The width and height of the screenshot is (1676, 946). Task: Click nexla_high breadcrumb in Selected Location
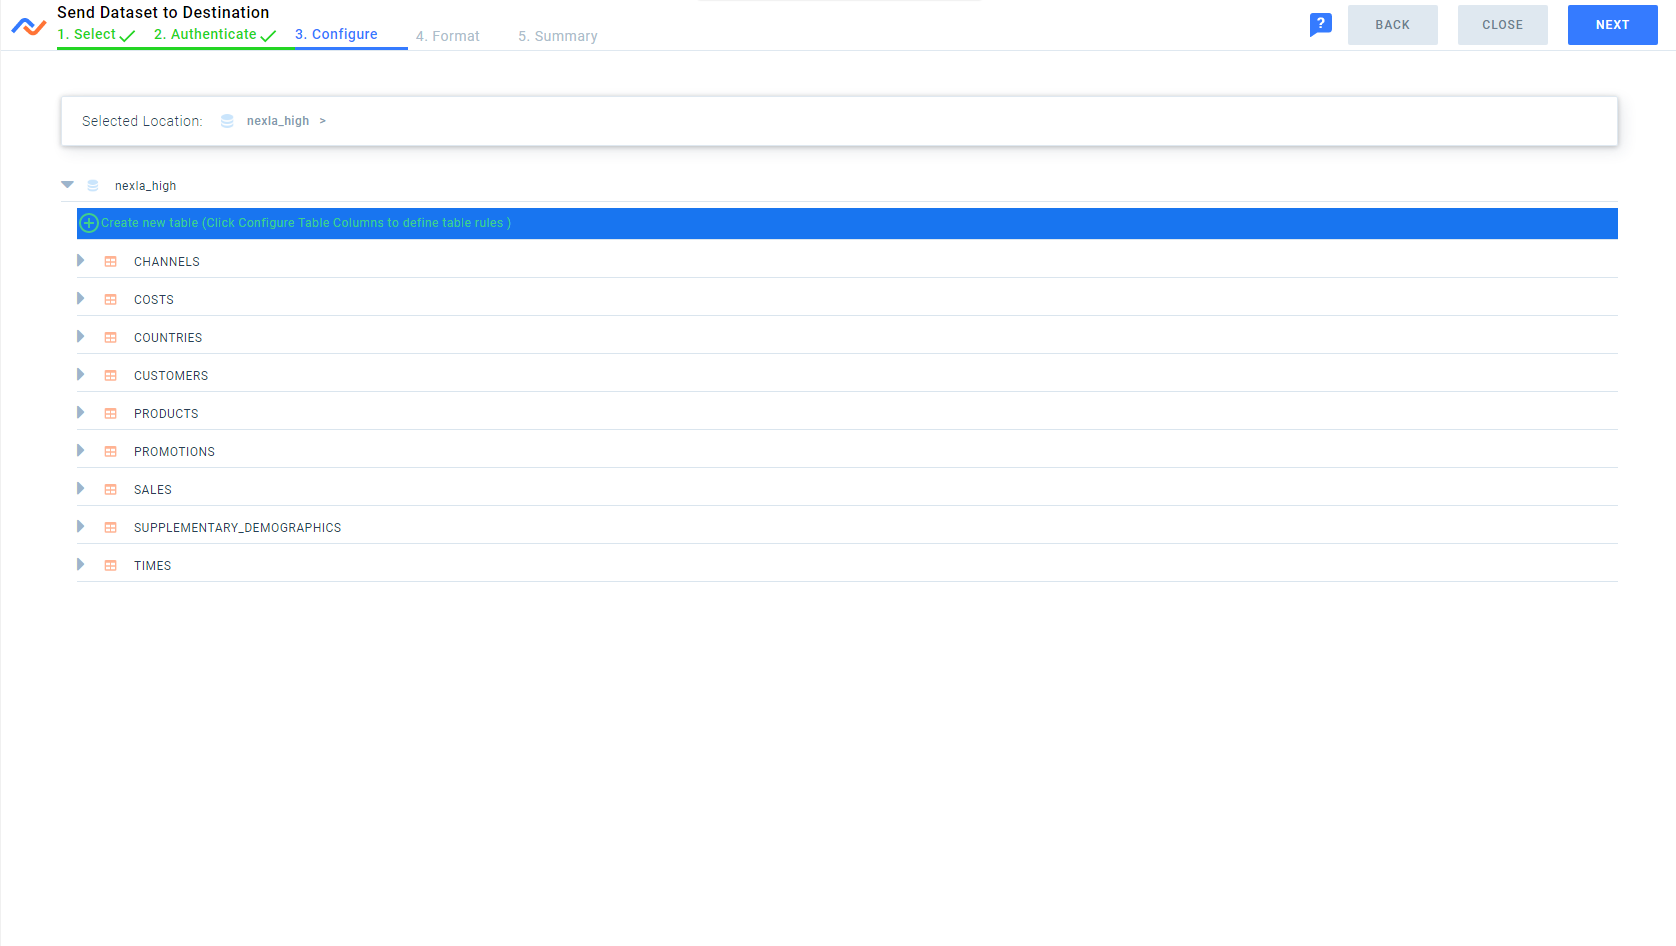[x=278, y=121]
